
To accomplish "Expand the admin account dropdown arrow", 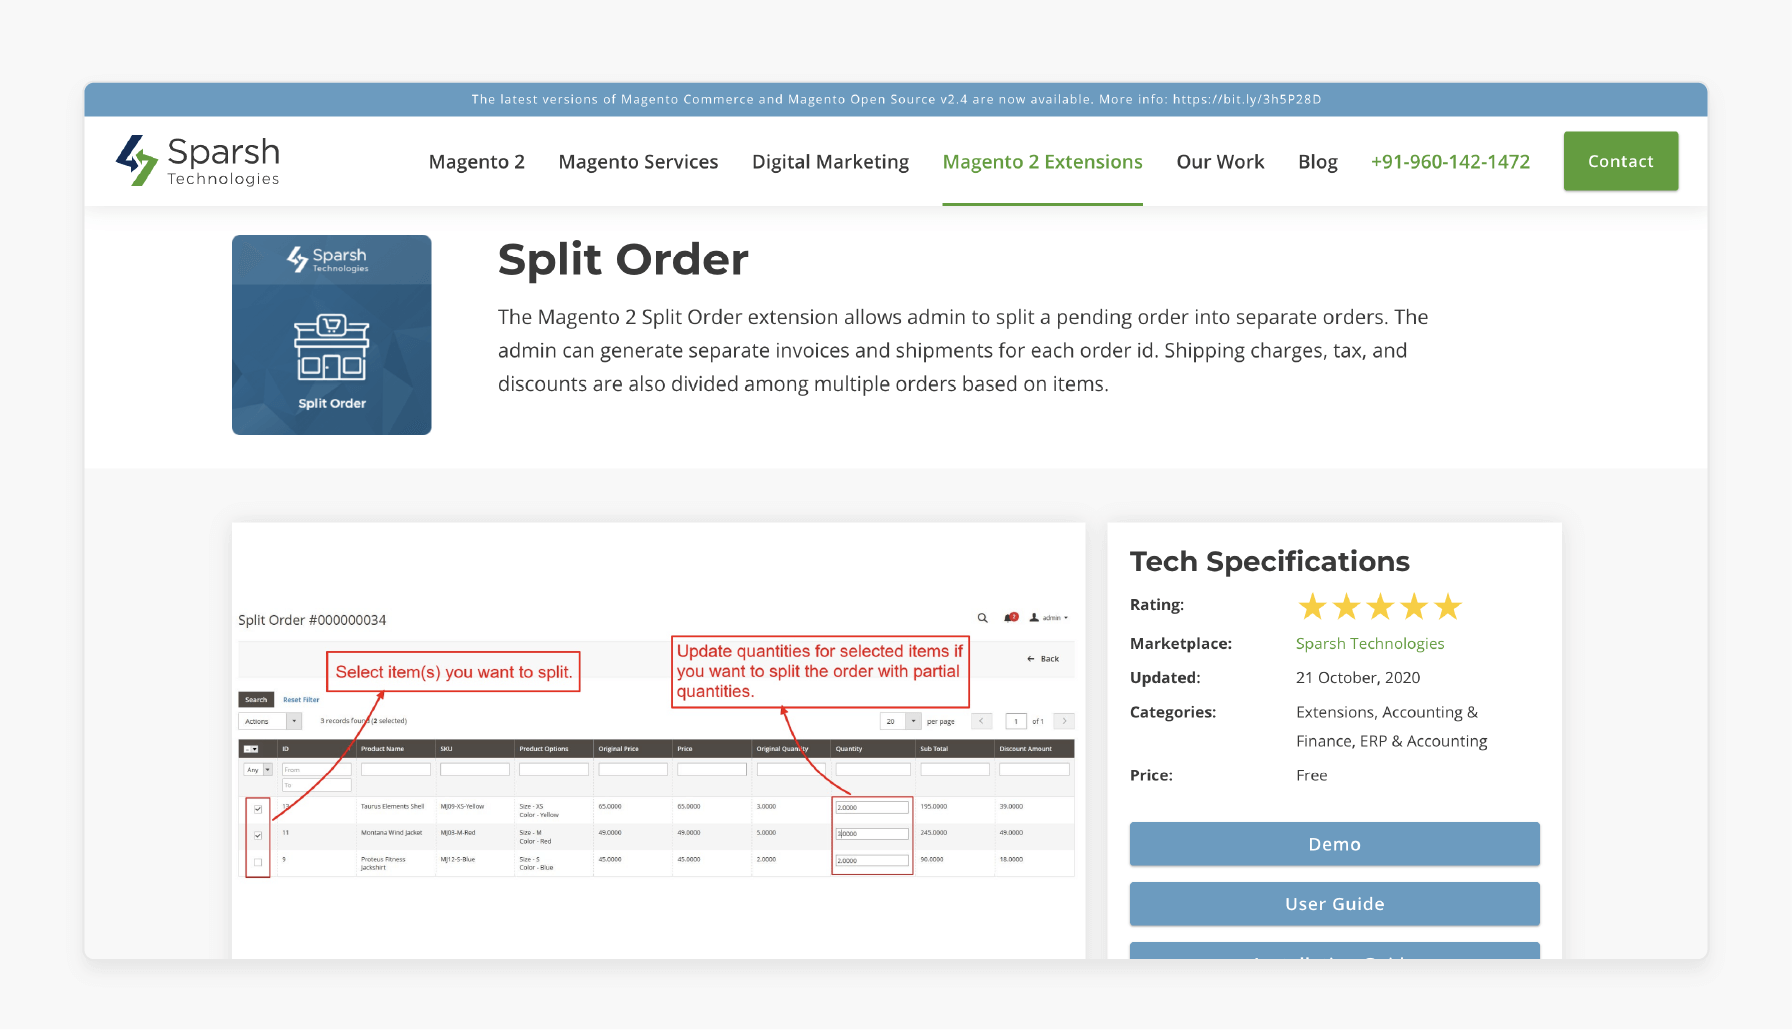I will tap(1066, 618).
